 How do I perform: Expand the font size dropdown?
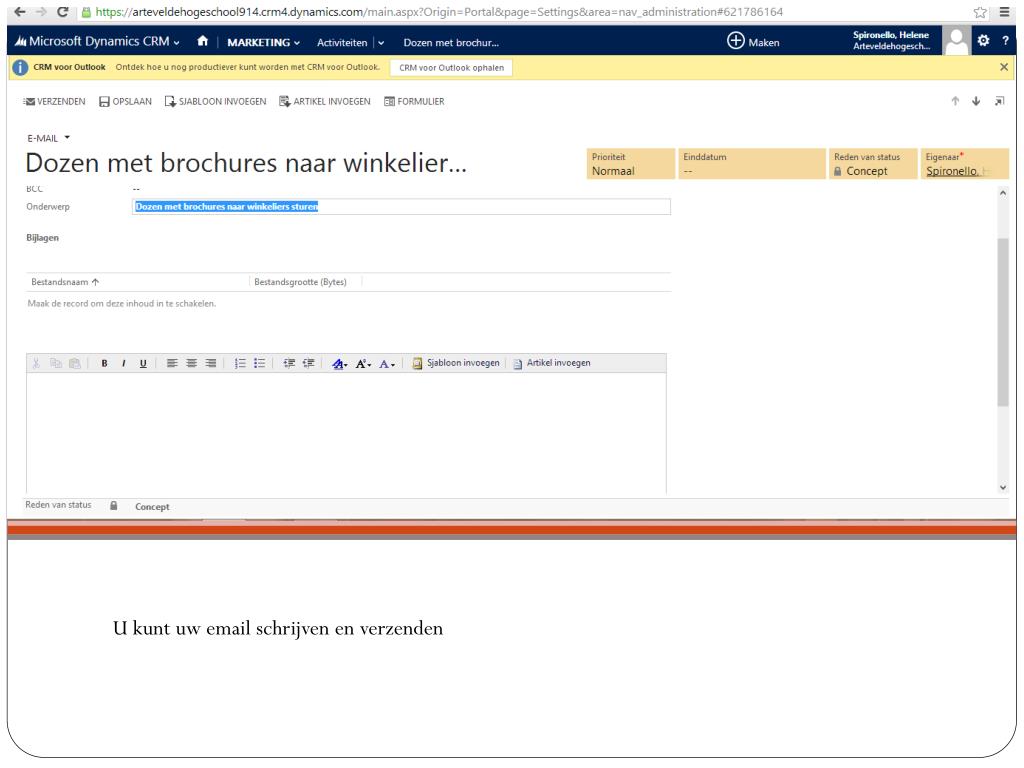pos(364,363)
